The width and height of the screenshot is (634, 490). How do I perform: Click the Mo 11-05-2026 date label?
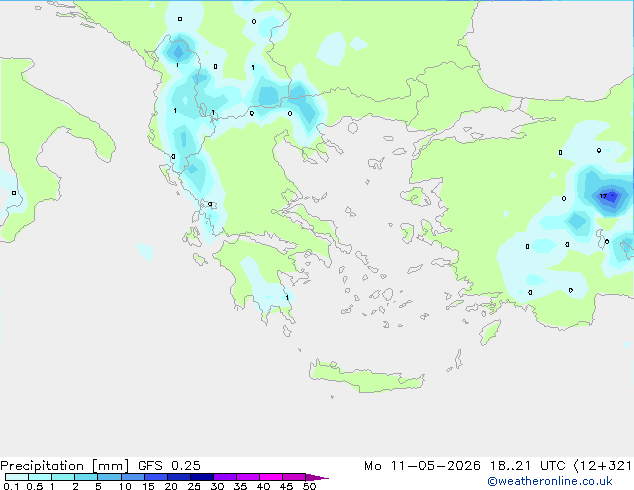click(x=422, y=466)
